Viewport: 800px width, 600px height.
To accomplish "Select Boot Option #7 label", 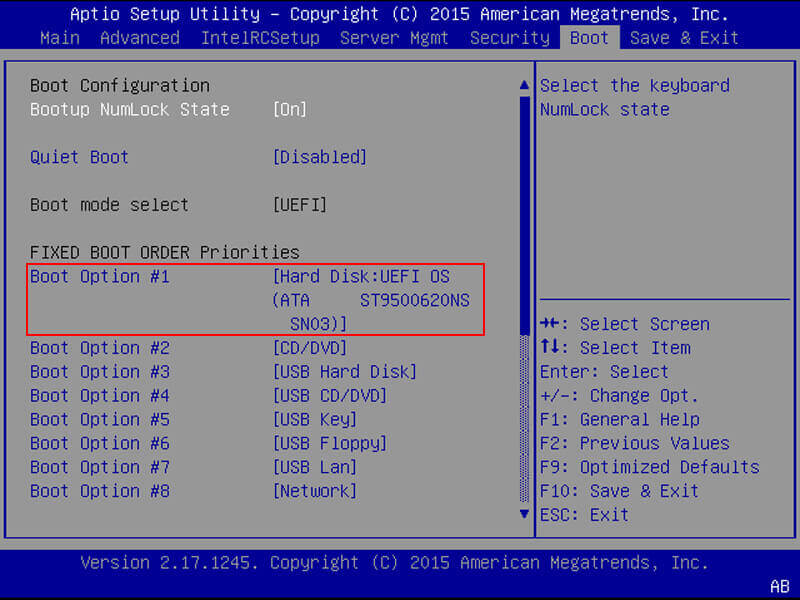I will click(x=99, y=467).
